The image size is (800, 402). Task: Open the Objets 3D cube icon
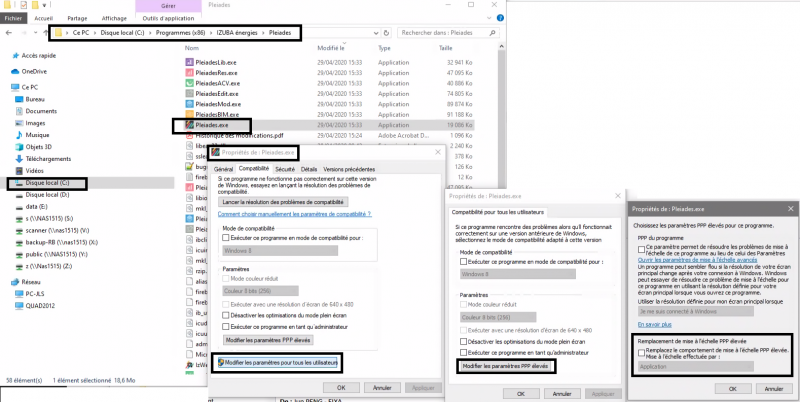(19, 147)
